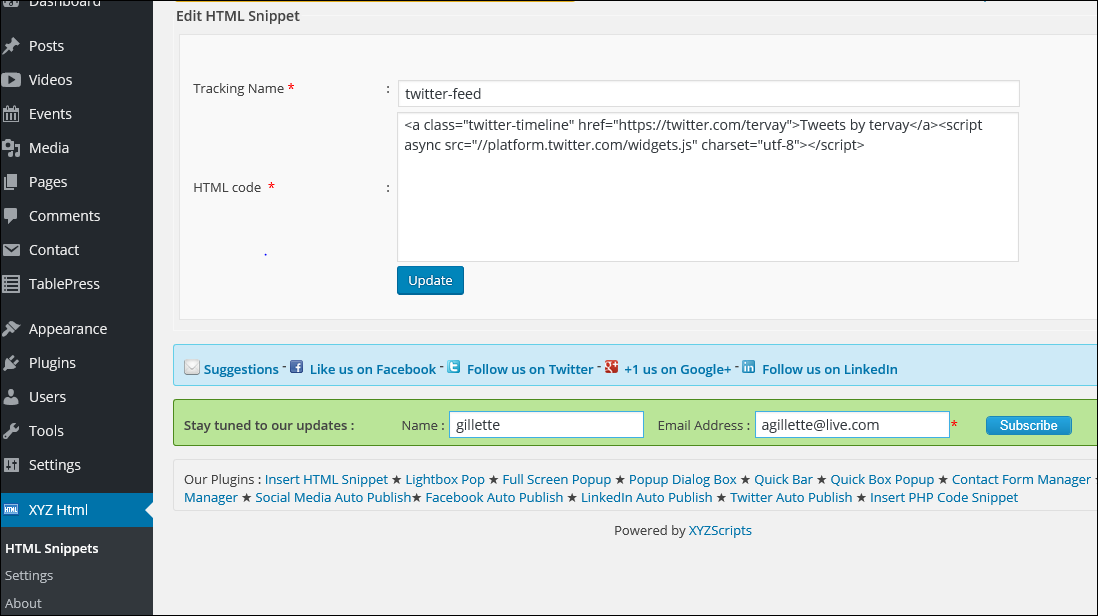Click the Comments speech bubble icon
The width and height of the screenshot is (1098, 616).
[12, 216]
